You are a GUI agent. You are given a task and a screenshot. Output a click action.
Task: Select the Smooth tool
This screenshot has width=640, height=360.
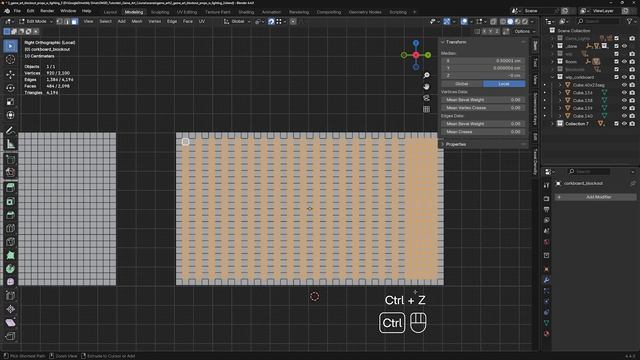coord(10,282)
